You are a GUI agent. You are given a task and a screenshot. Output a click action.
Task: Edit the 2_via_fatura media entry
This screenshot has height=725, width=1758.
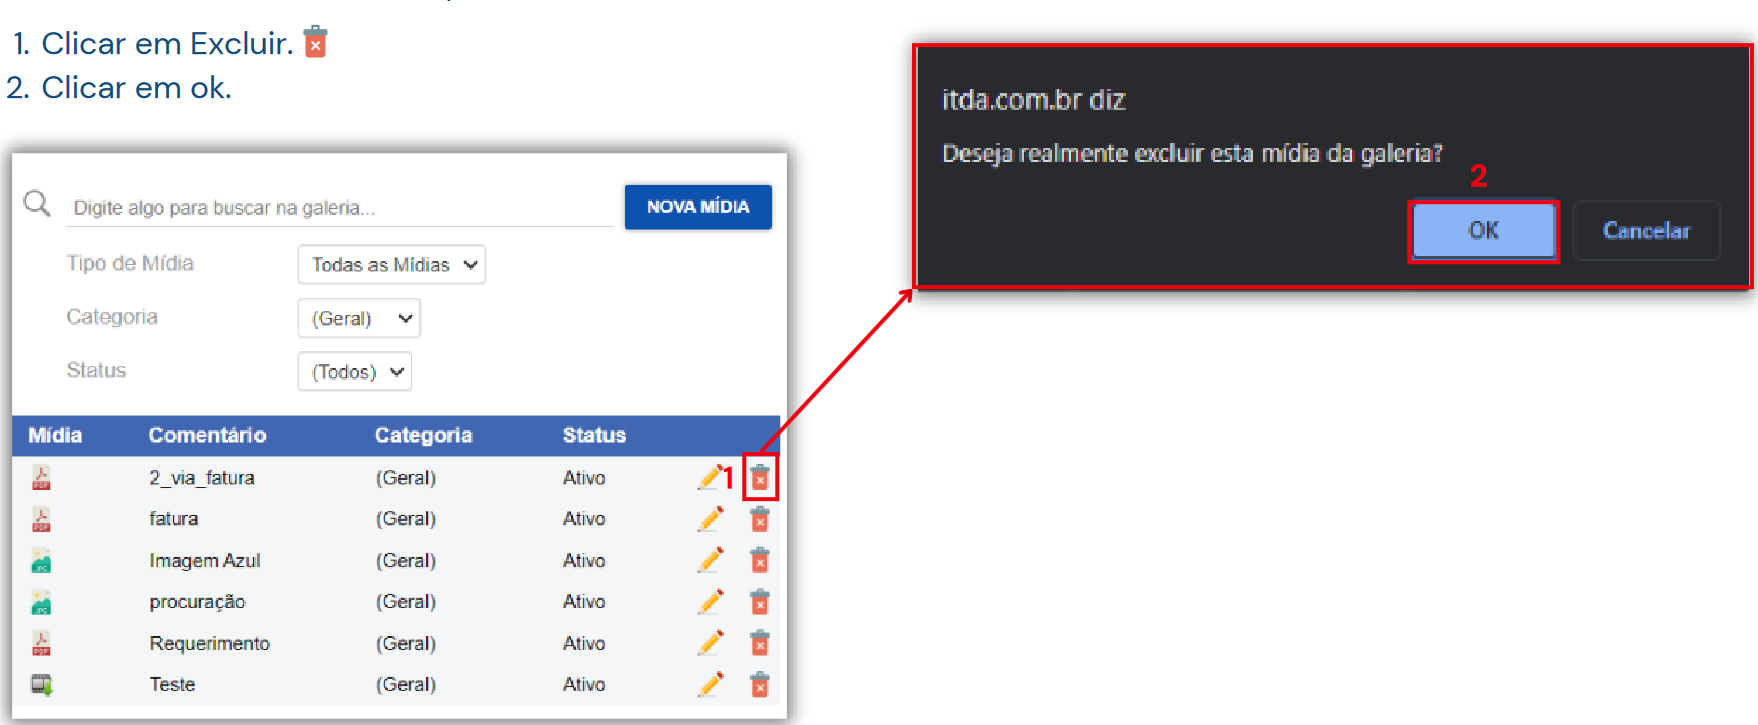click(x=710, y=477)
